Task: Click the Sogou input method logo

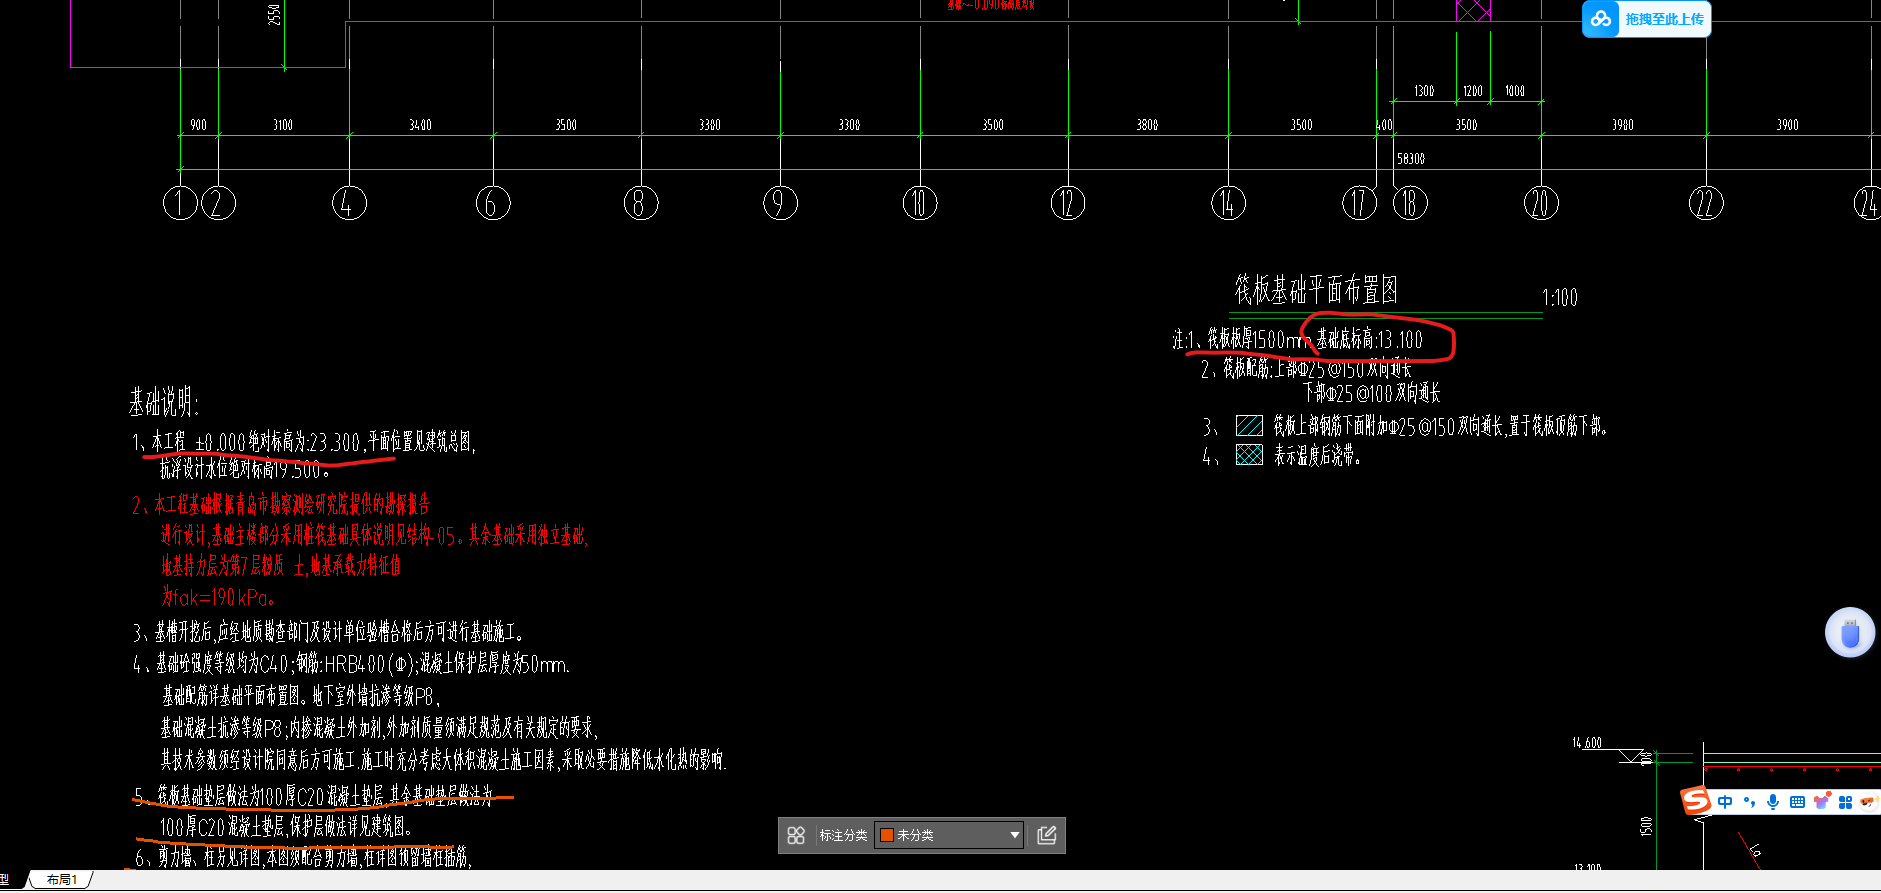Action: click(x=1695, y=800)
